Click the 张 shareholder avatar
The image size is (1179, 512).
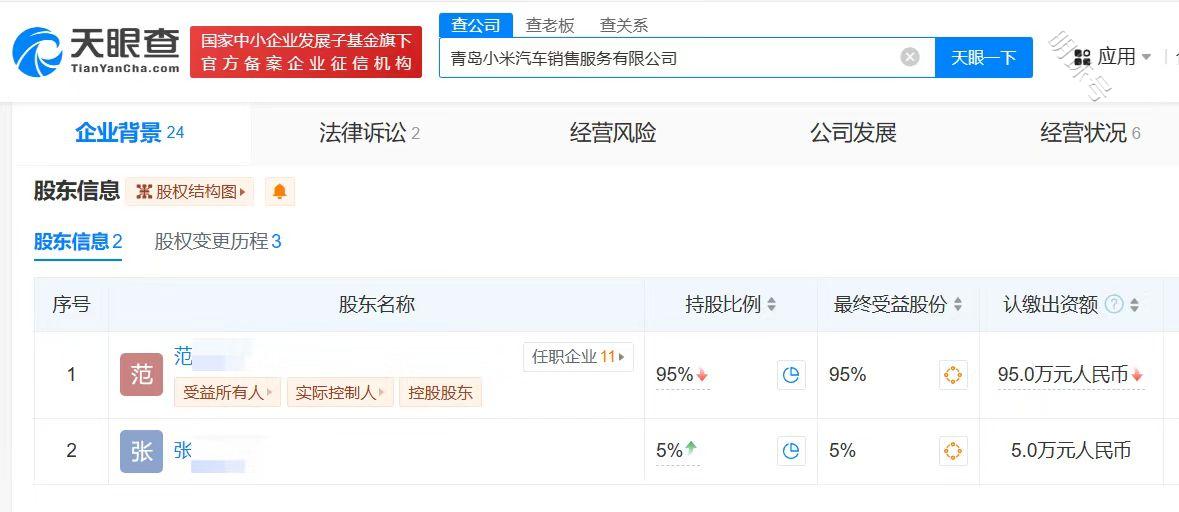[141, 451]
